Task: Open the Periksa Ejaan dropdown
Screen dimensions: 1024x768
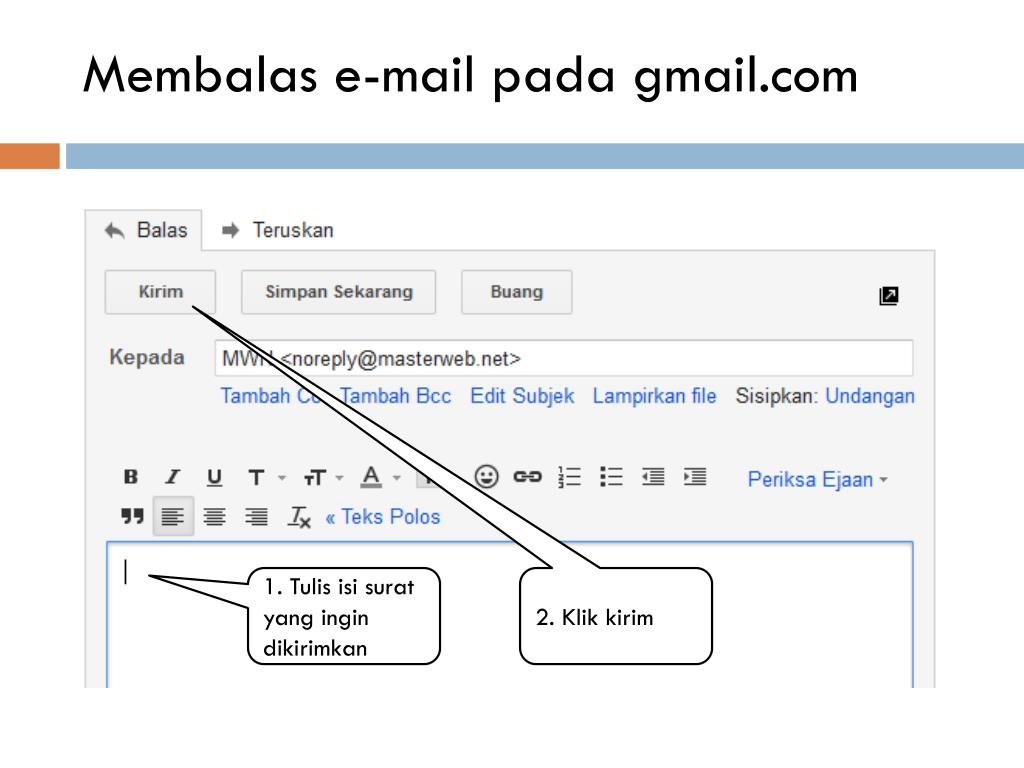Action: [x=818, y=479]
